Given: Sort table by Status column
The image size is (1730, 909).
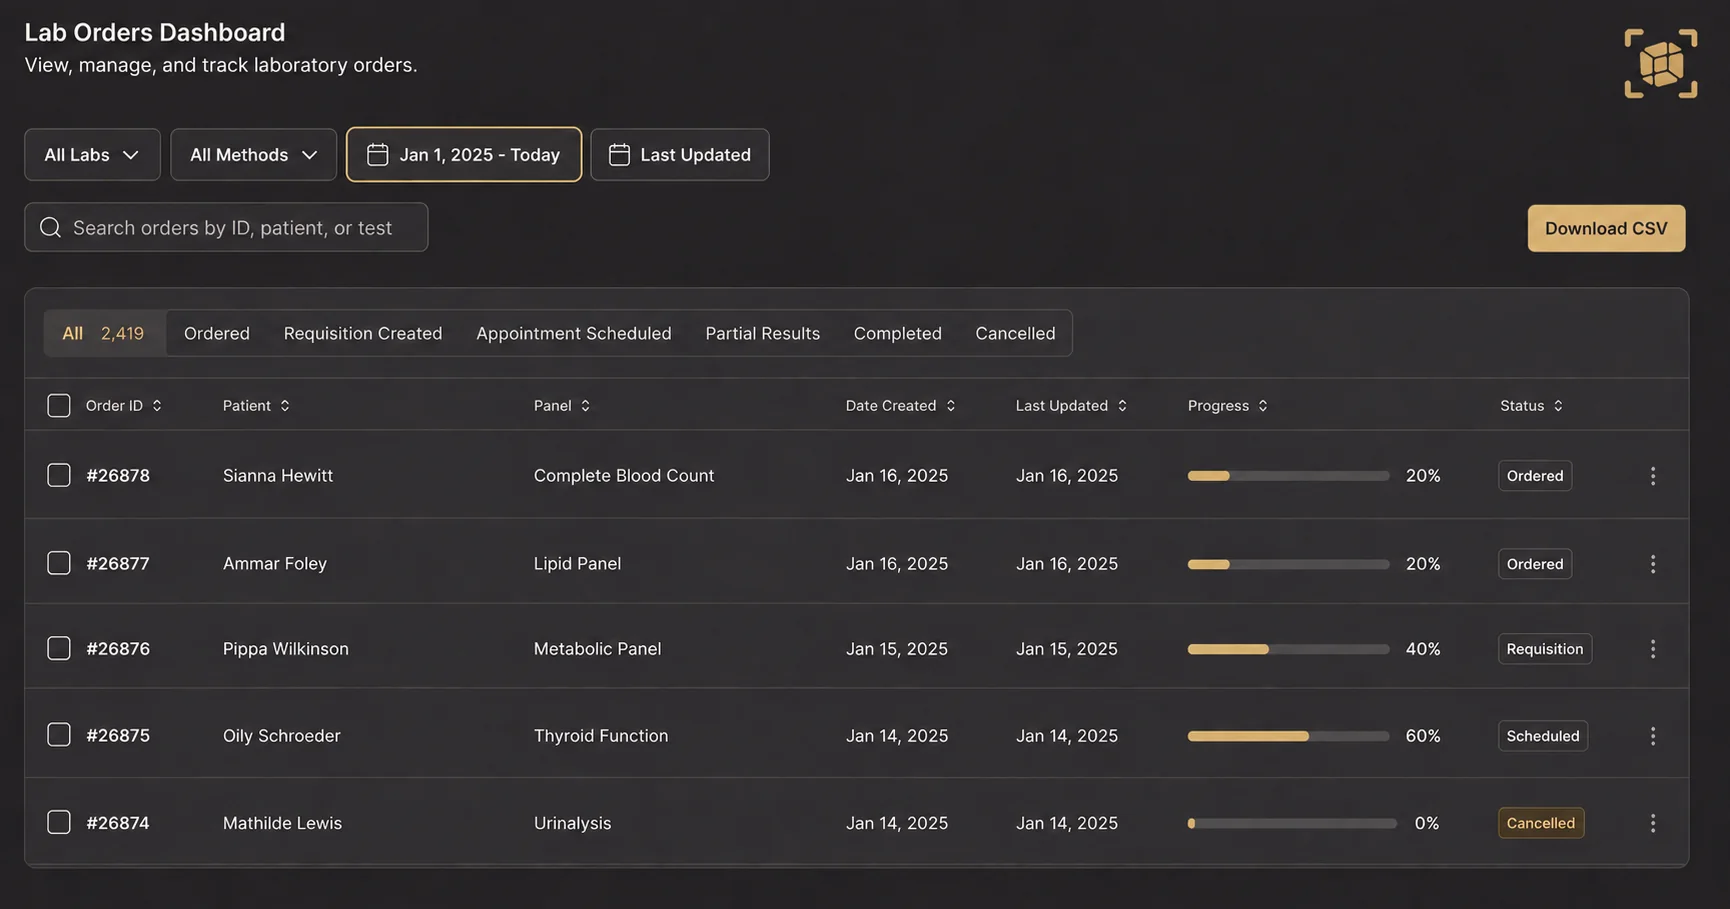Looking at the screenshot, I should click(1531, 406).
